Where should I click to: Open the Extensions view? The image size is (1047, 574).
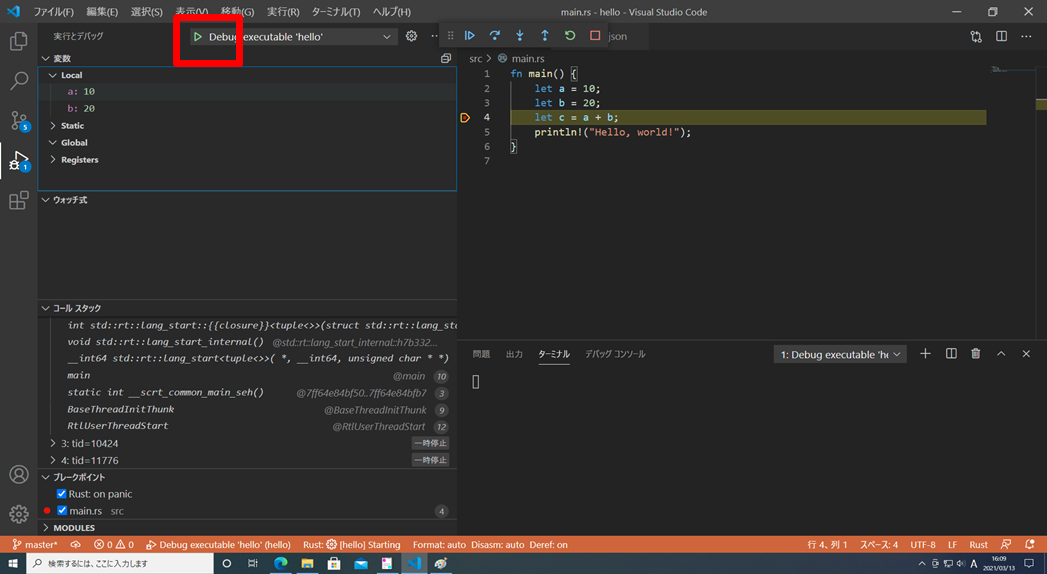19,200
